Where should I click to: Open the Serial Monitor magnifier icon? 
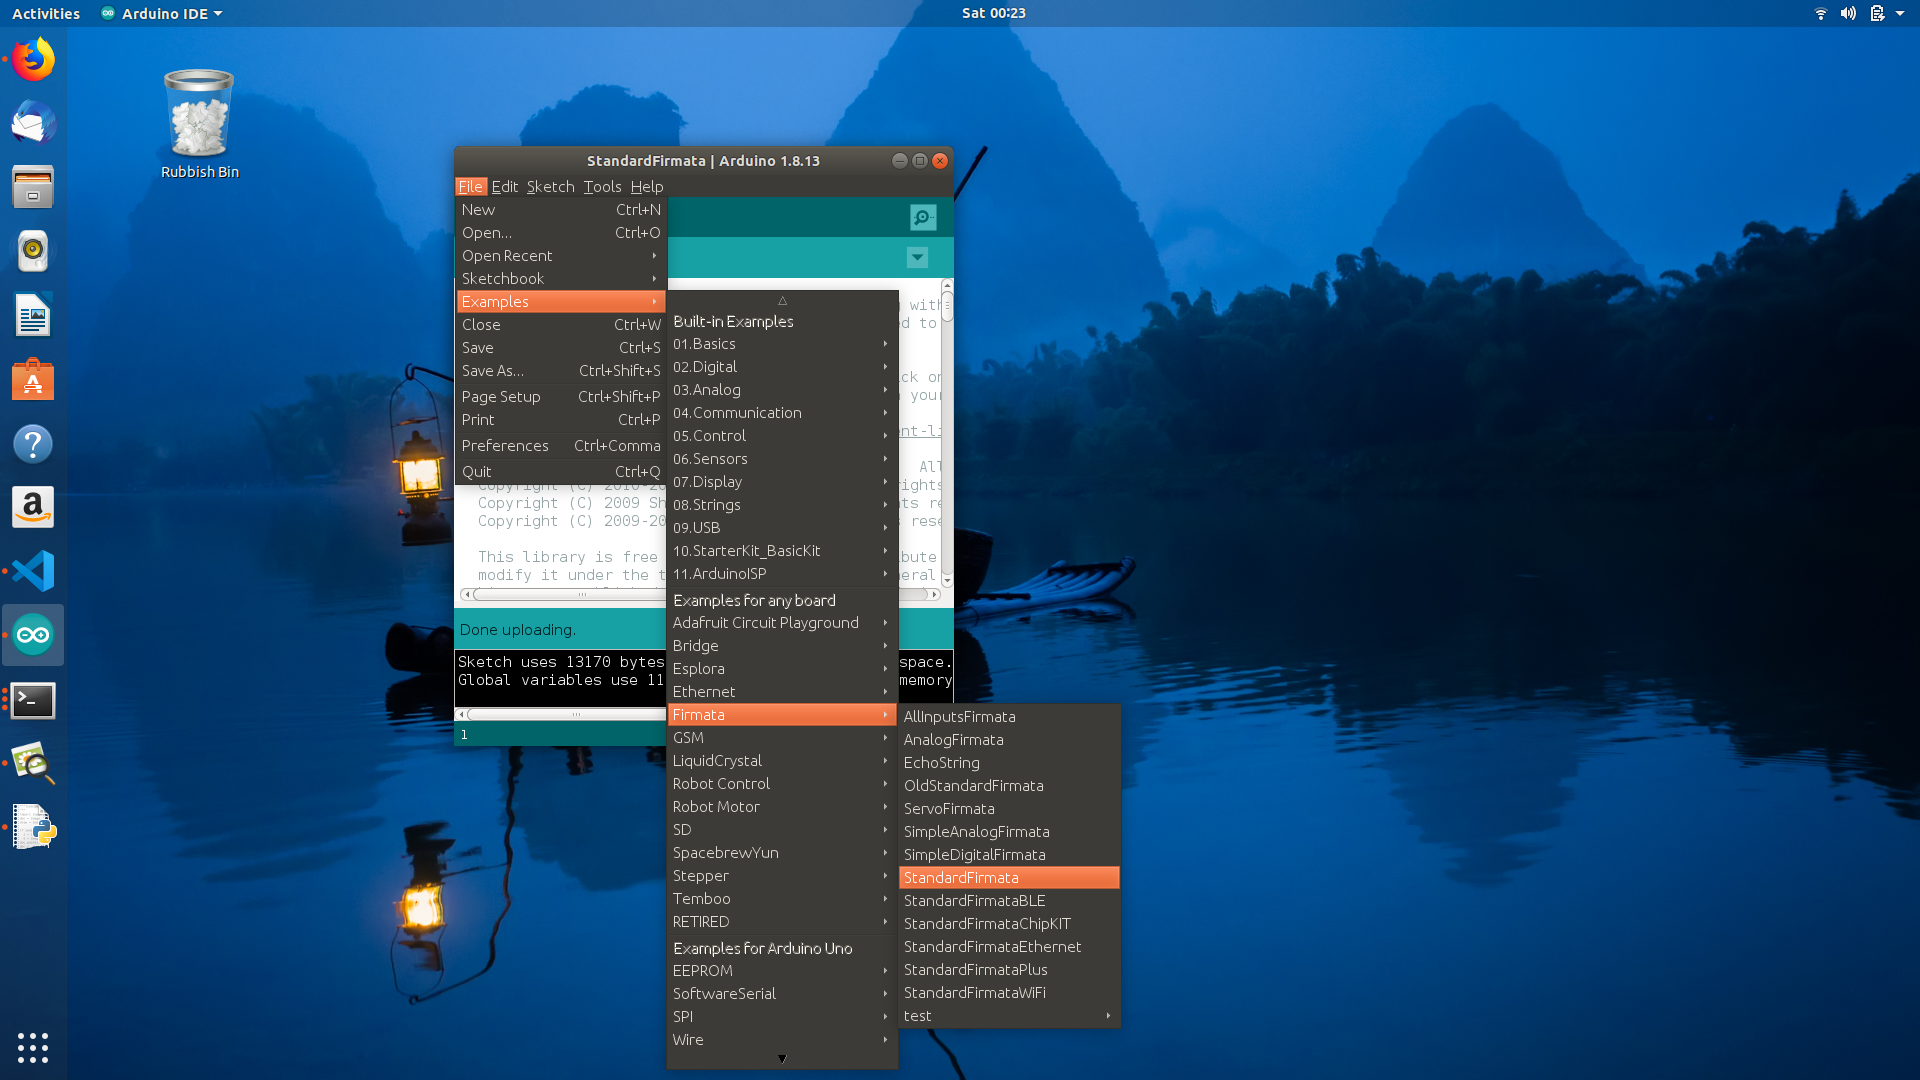922,217
